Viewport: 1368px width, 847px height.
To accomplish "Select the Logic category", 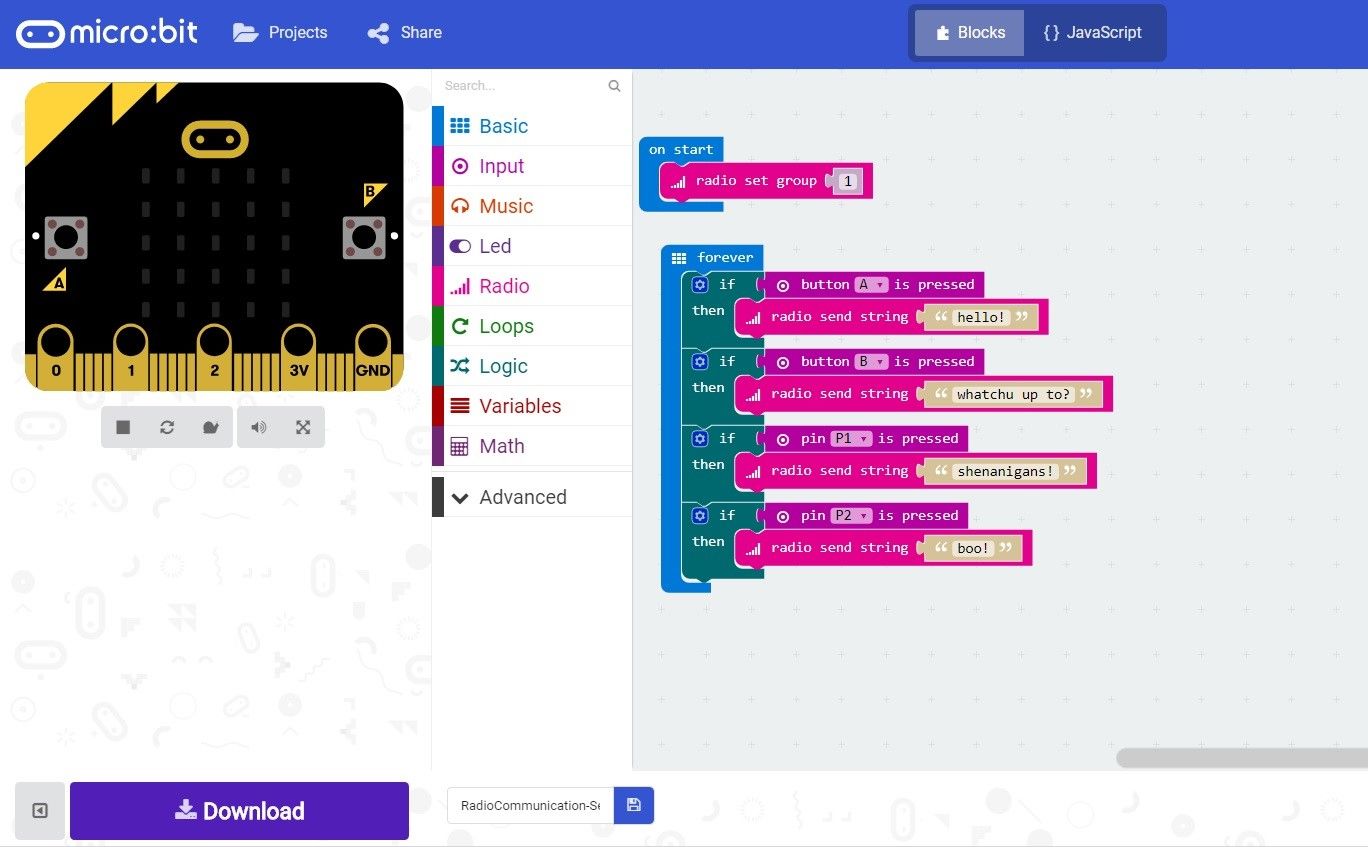I will click(x=502, y=365).
